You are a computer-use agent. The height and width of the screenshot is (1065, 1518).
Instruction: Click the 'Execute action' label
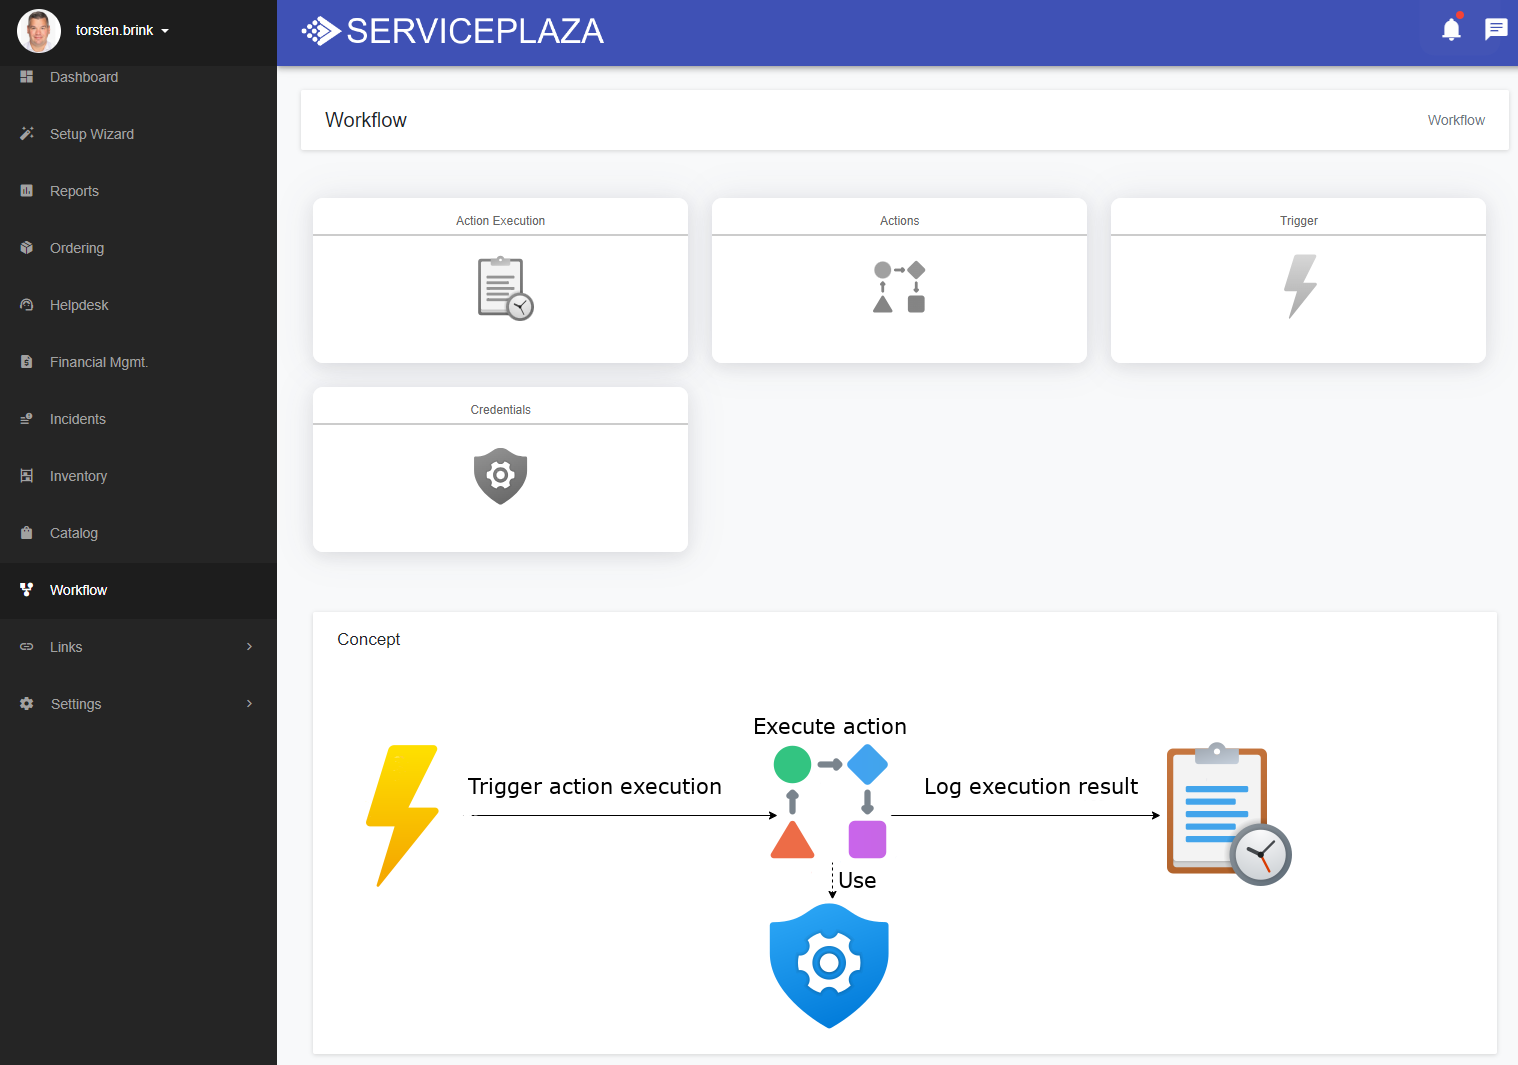point(830,727)
